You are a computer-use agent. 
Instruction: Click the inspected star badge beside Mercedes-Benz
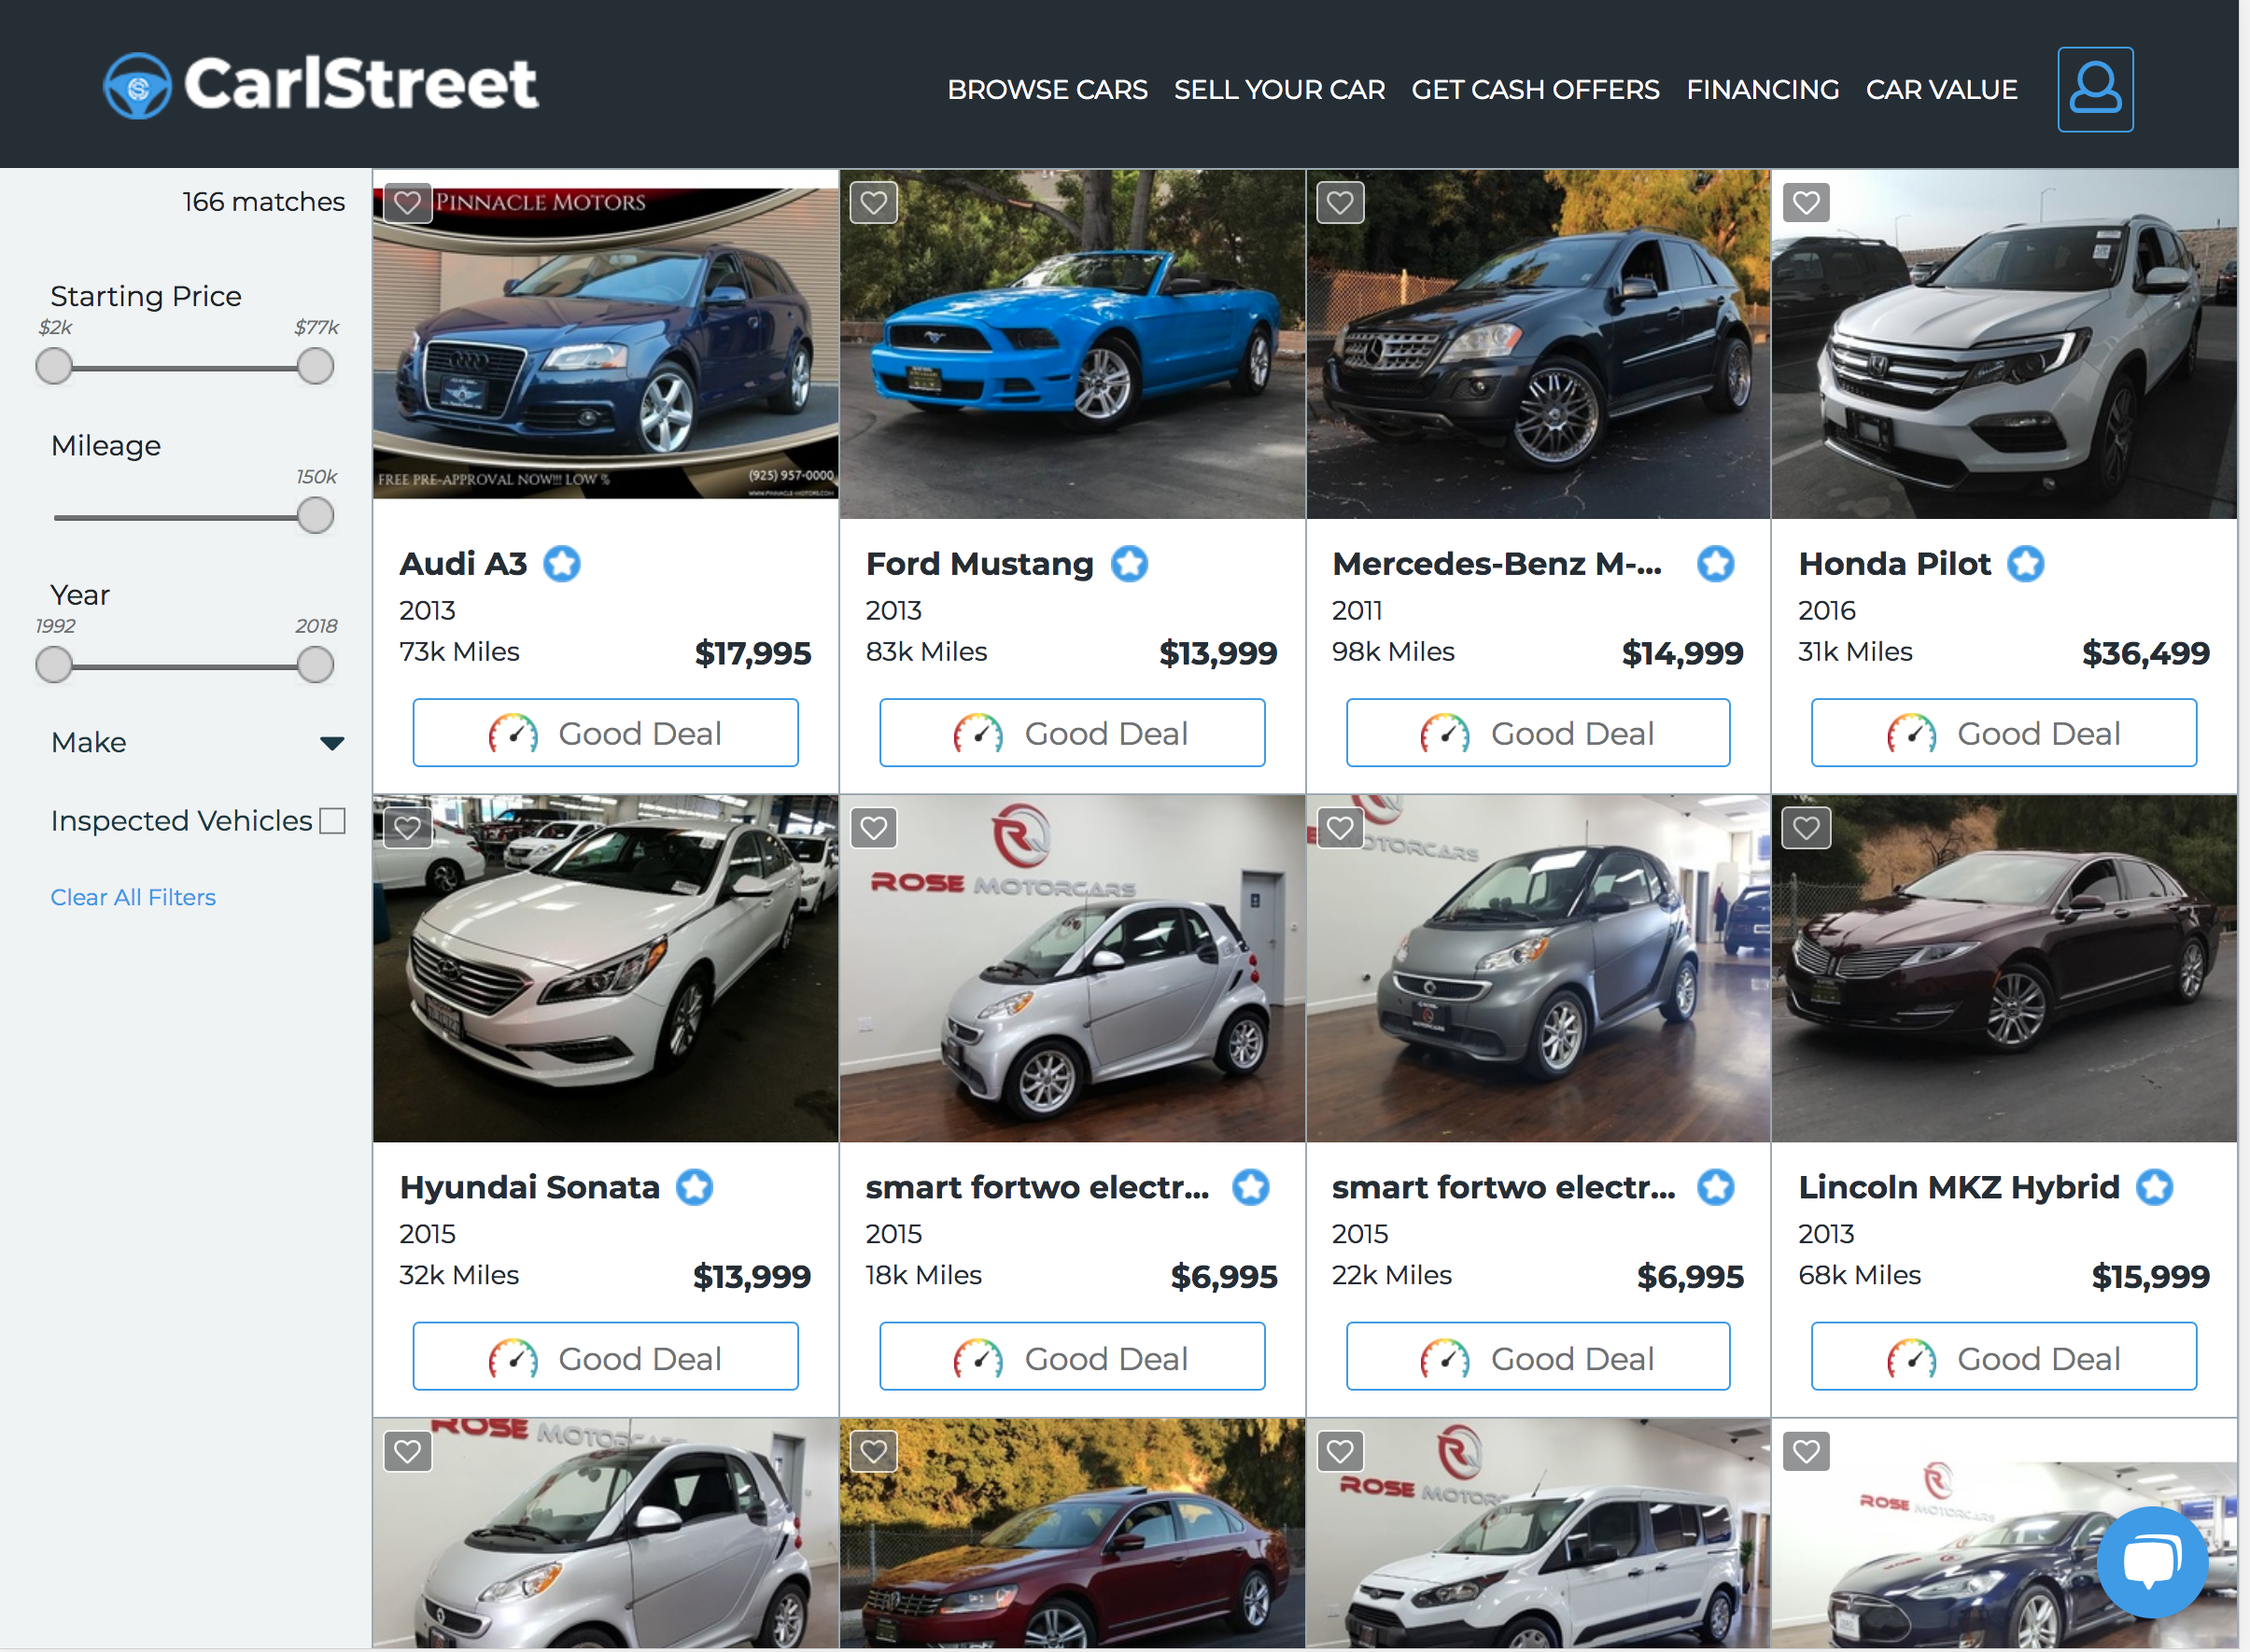point(1715,564)
